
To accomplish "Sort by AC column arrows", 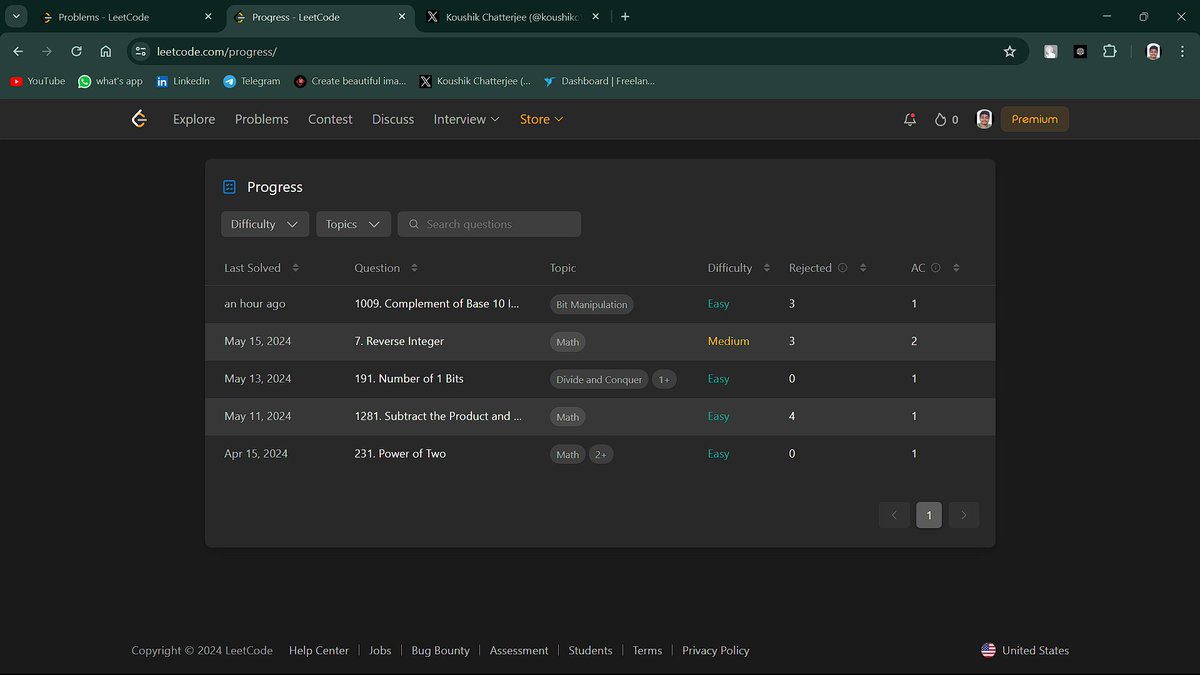I will coord(956,268).
